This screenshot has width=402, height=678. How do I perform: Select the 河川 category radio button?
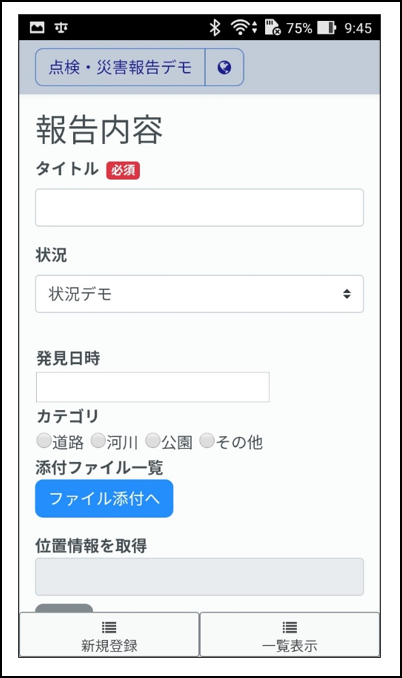[98, 441]
